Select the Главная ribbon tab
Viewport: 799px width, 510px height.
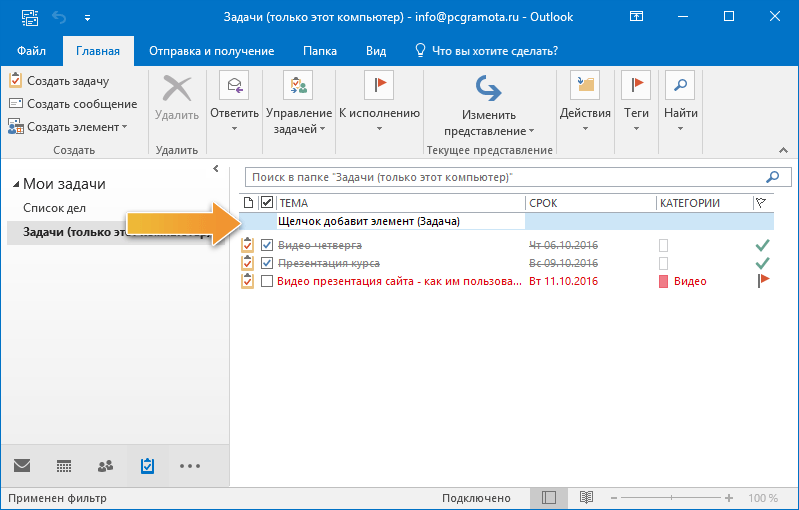(x=98, y=51)
